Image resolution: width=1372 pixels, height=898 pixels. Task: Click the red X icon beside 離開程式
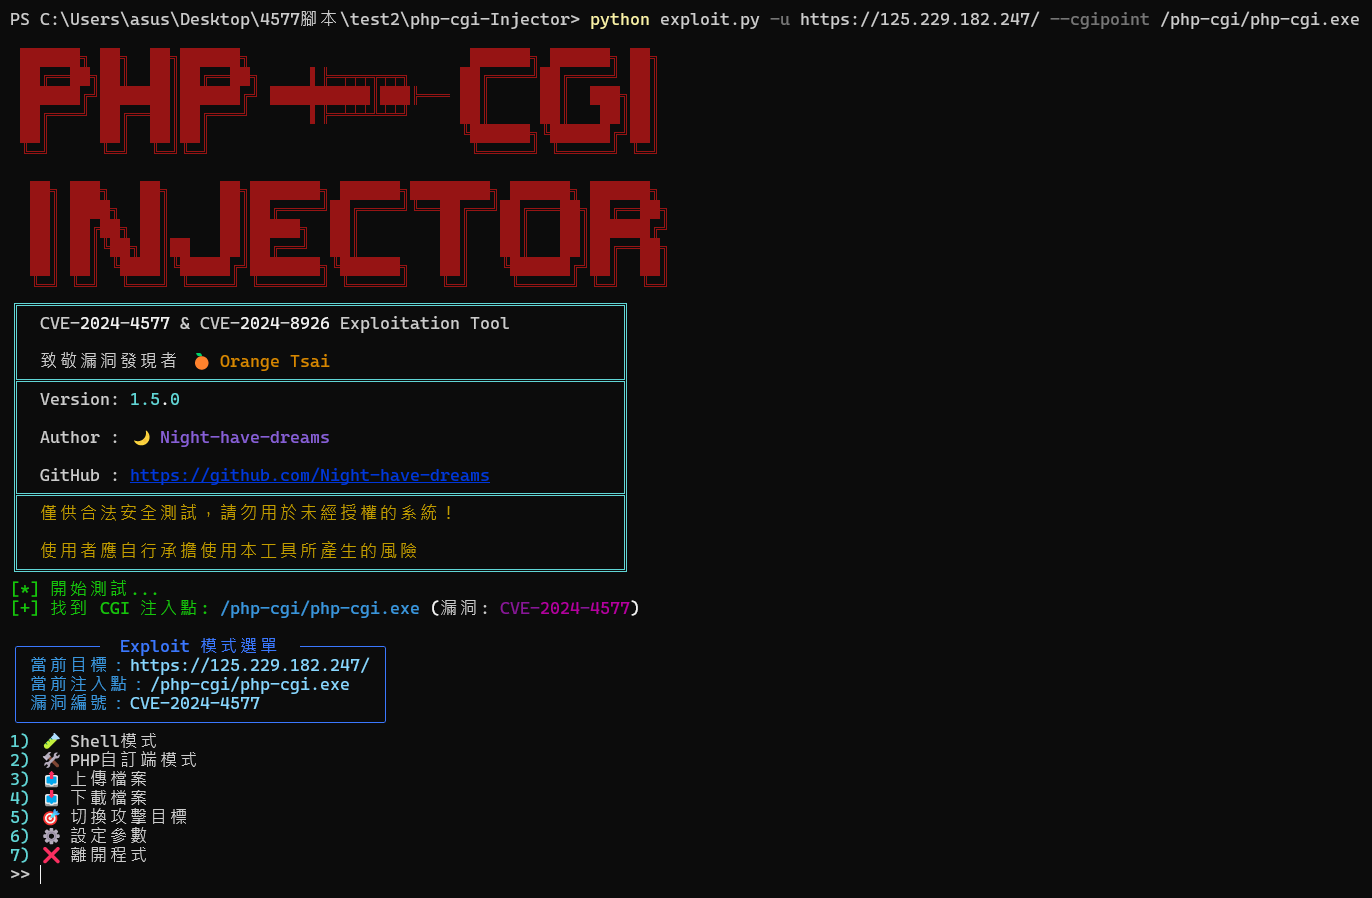point(51,855)
